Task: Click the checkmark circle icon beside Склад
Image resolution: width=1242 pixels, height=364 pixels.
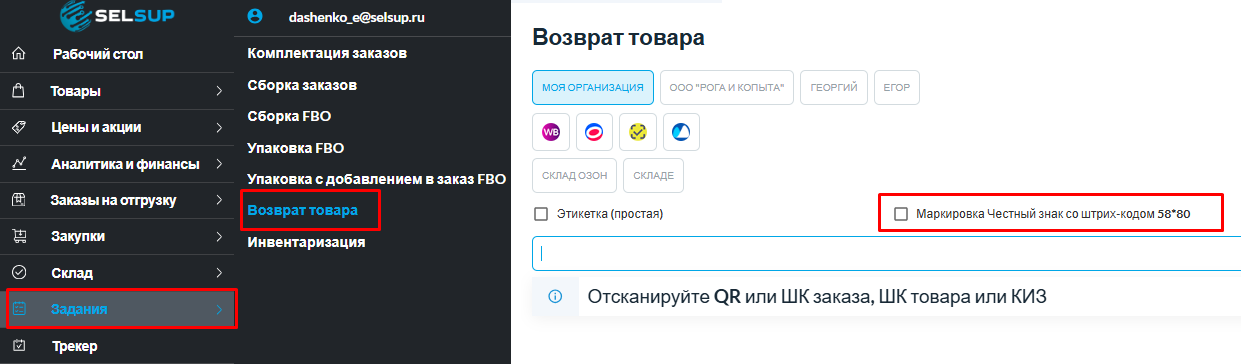Action: click(18, 272)
